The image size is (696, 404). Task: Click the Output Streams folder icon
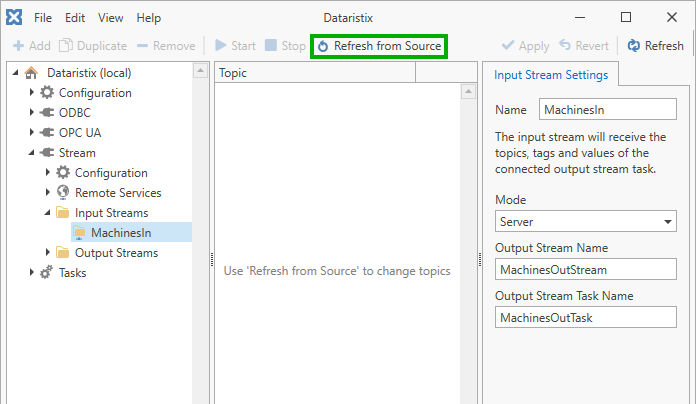[x=63, y=252]
